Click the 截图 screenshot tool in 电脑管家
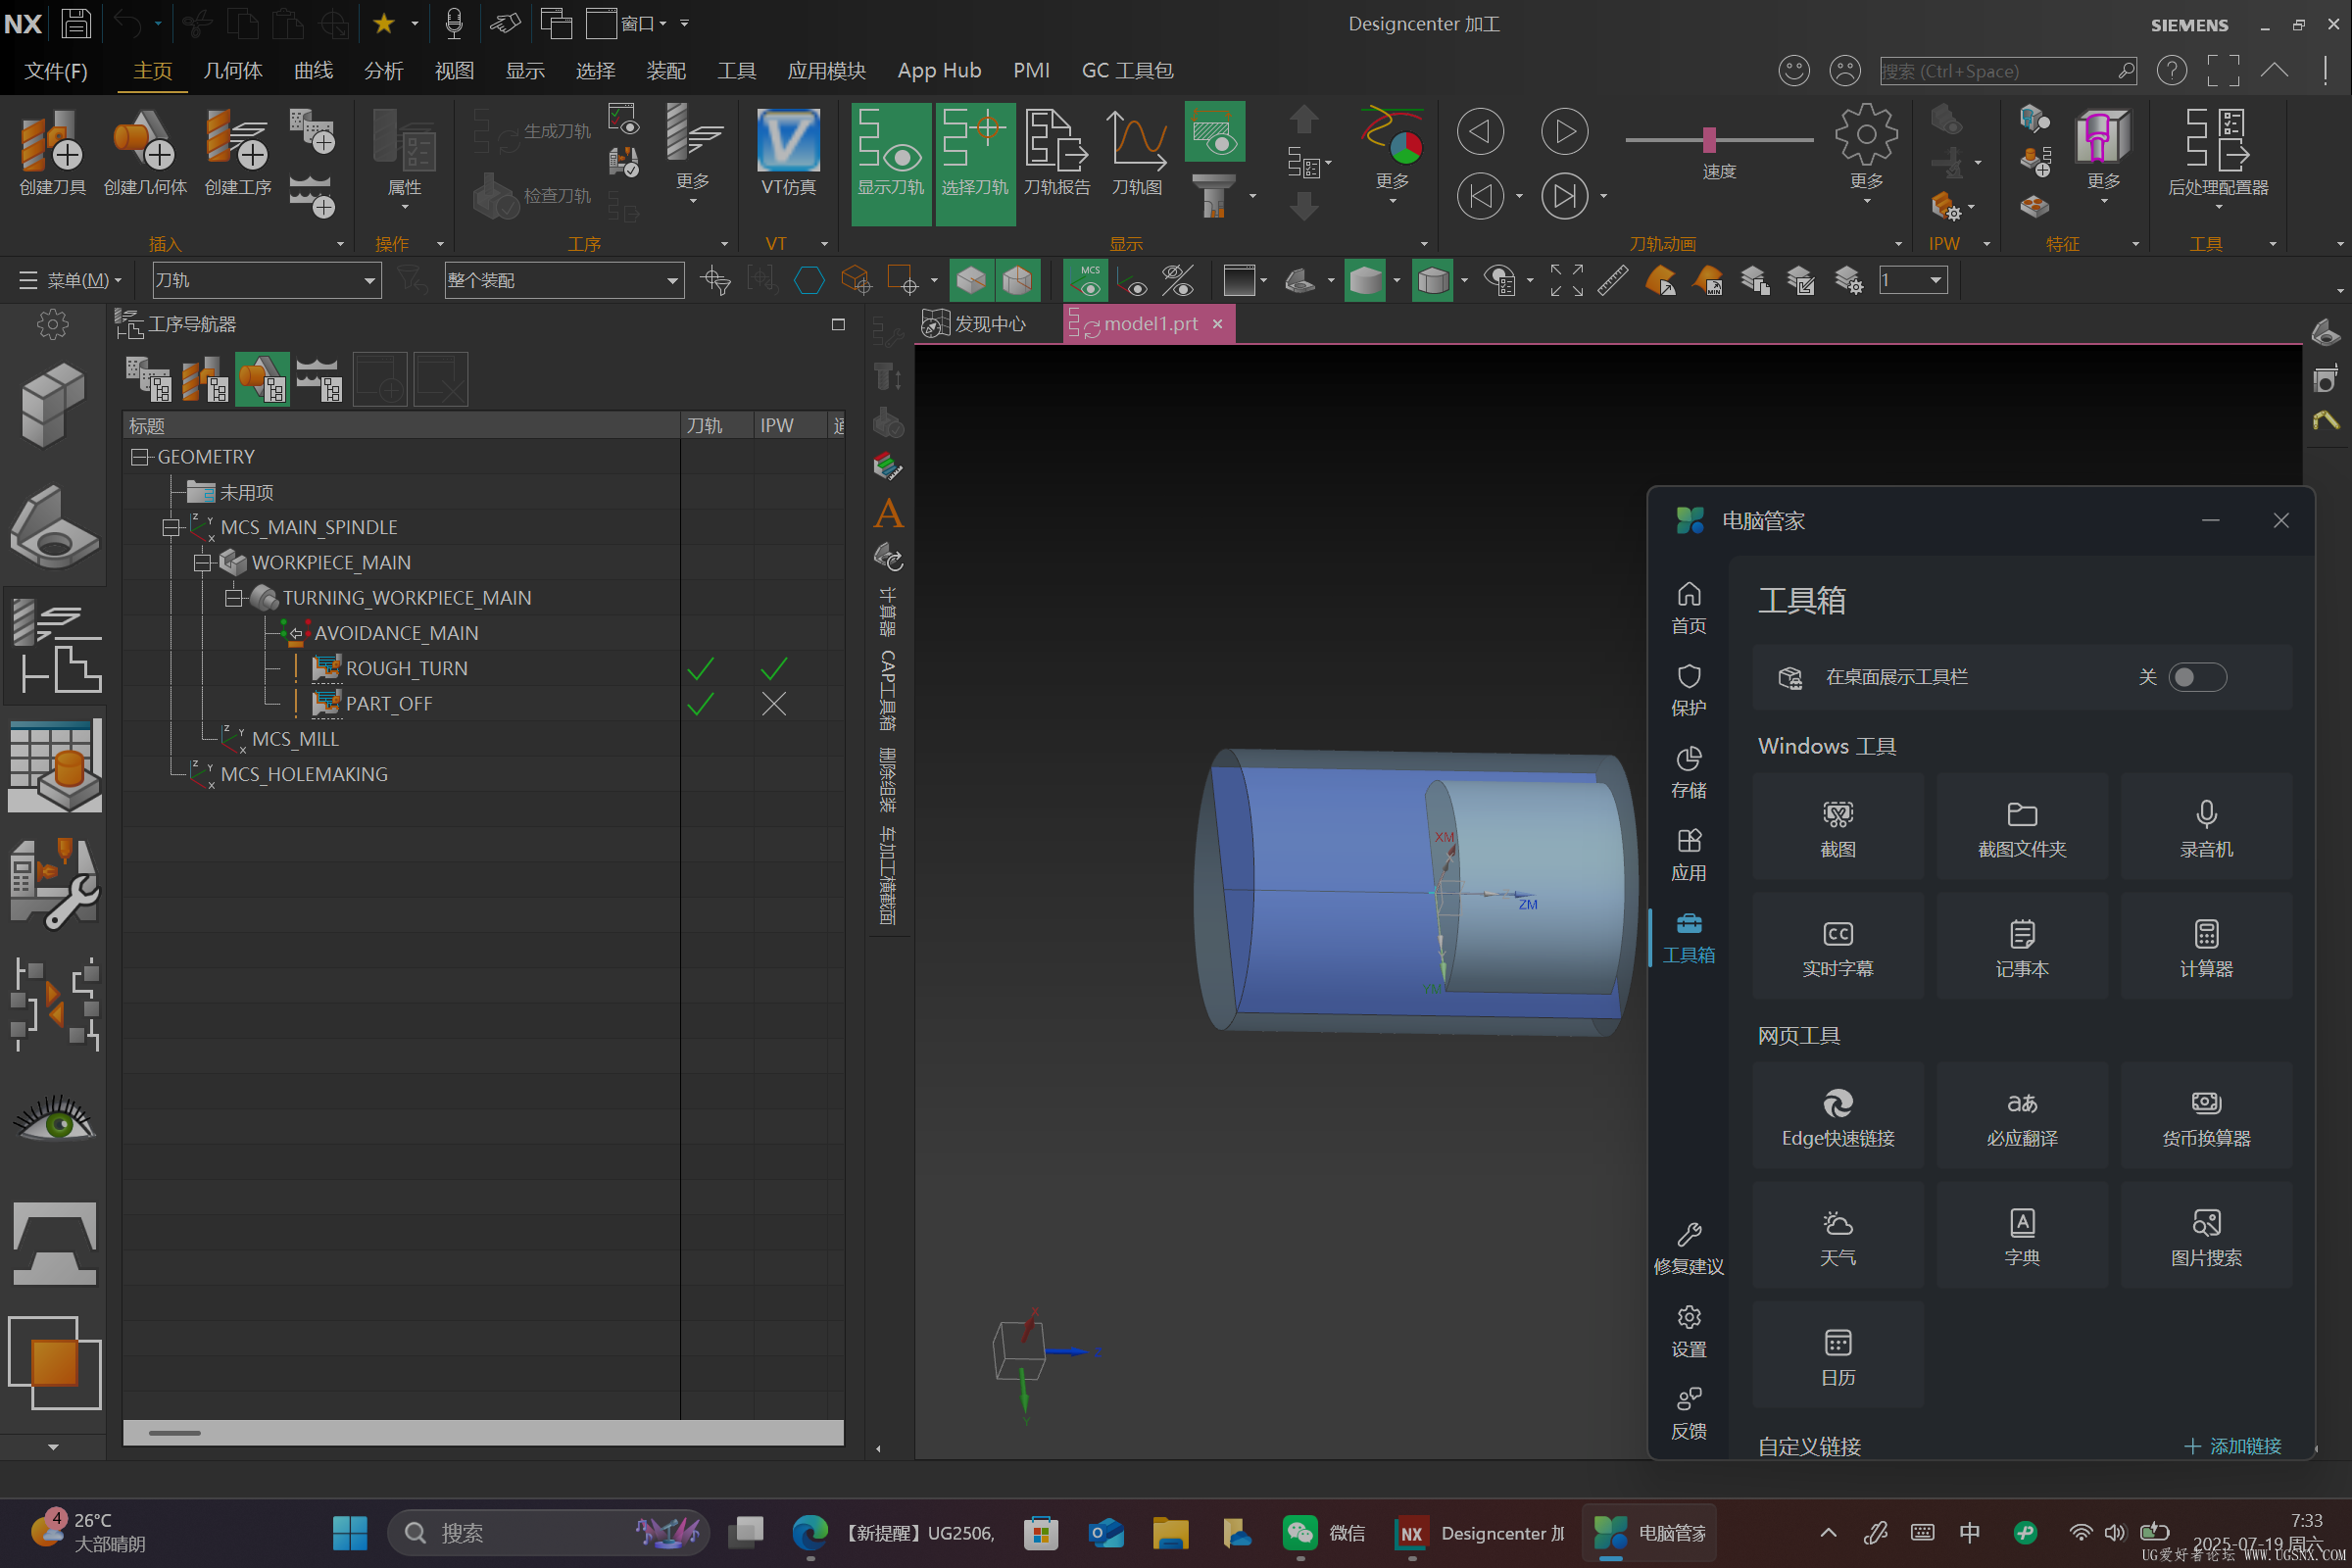Screen dimensions: 2352x1568 (x=1837, y=827)
